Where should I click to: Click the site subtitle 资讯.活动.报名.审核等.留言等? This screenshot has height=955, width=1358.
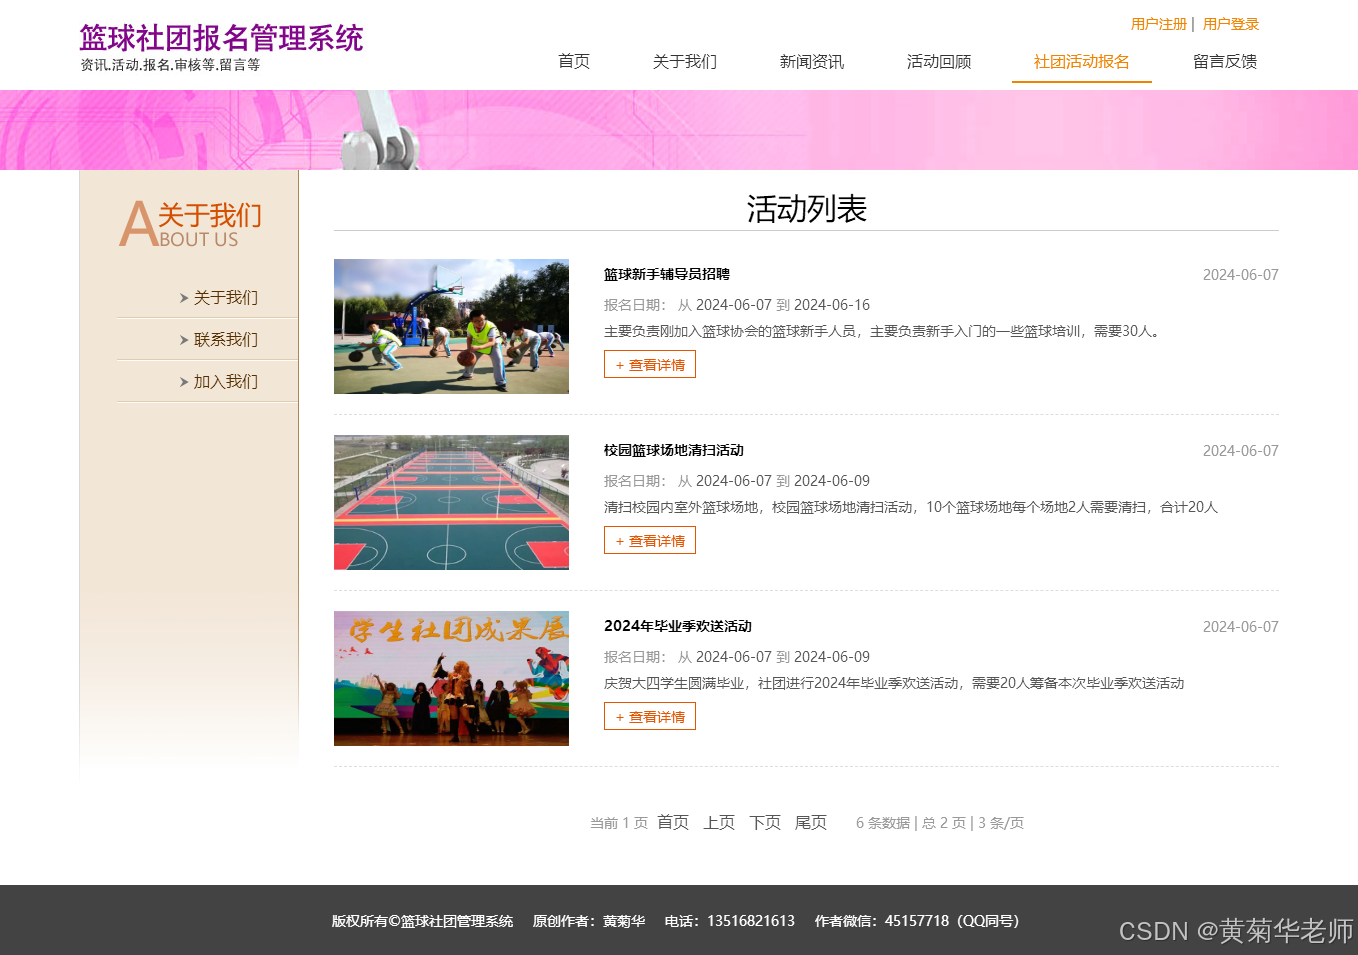[170, 65]
